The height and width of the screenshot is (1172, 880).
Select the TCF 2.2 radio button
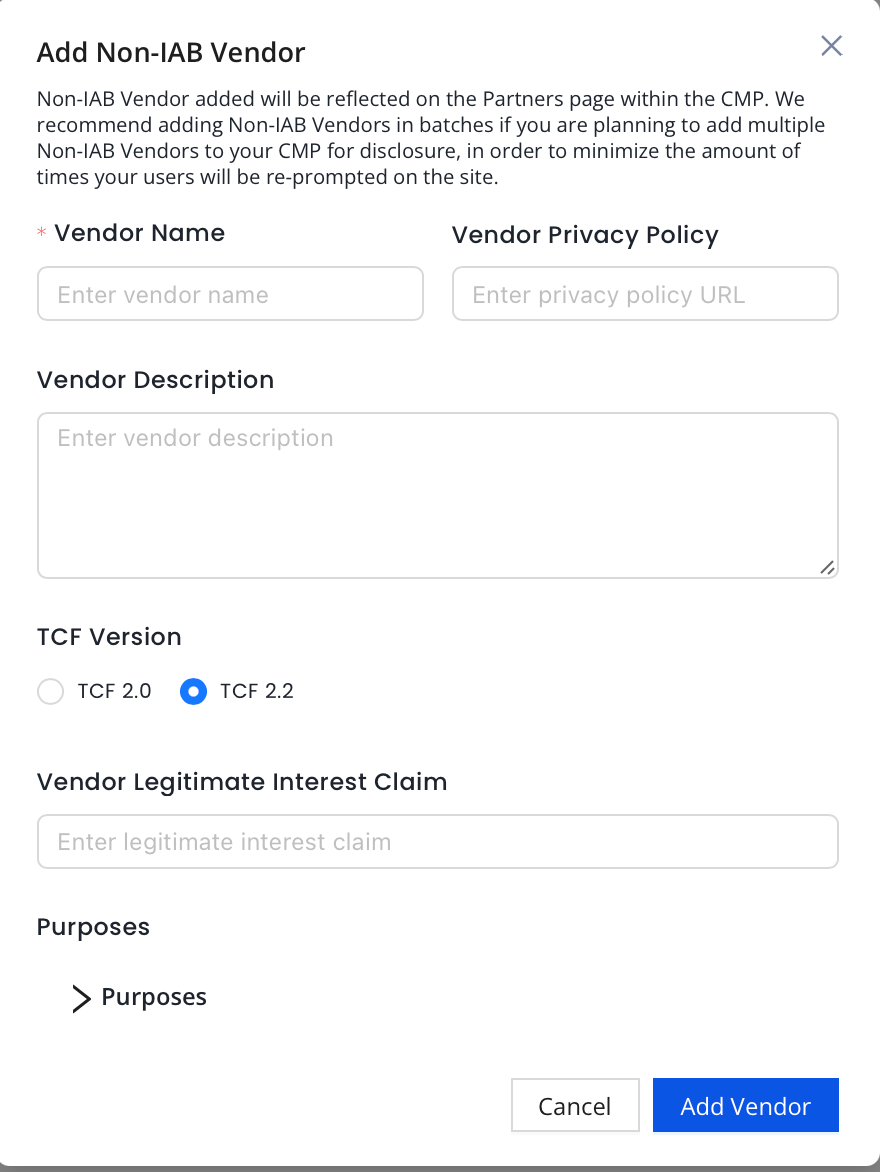point(193,691)
